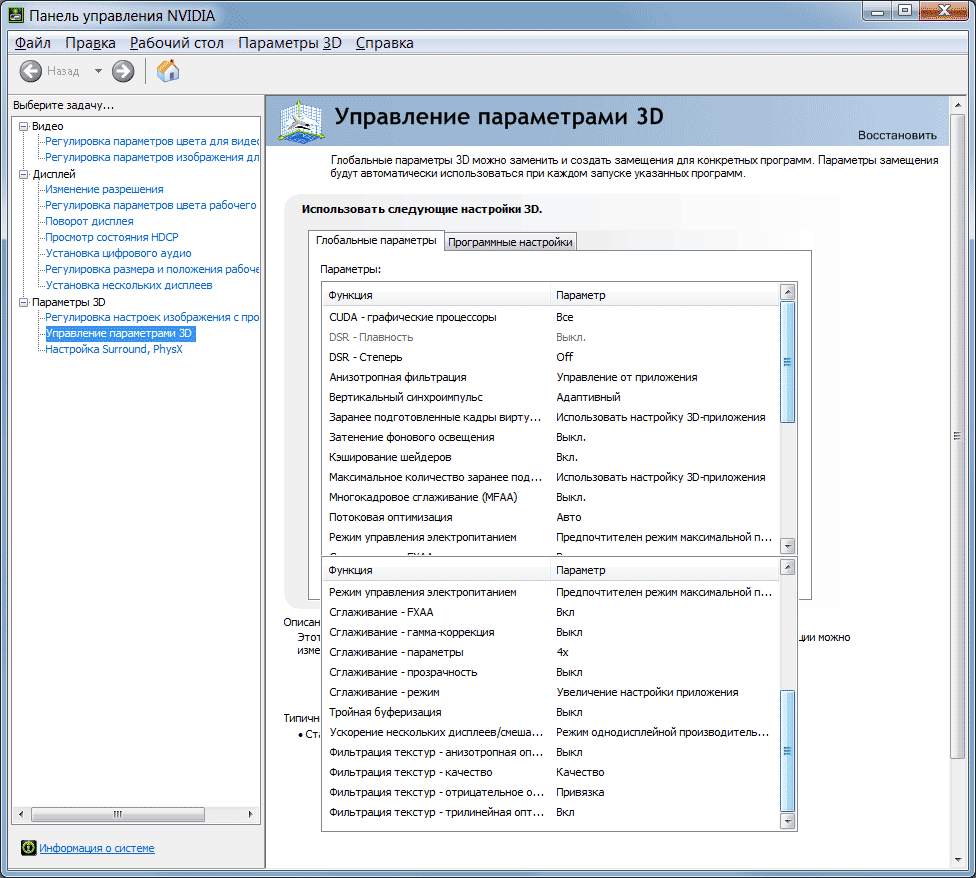Select Многокадровое сглаживание (MFAA) row

[x=551, y=497]
